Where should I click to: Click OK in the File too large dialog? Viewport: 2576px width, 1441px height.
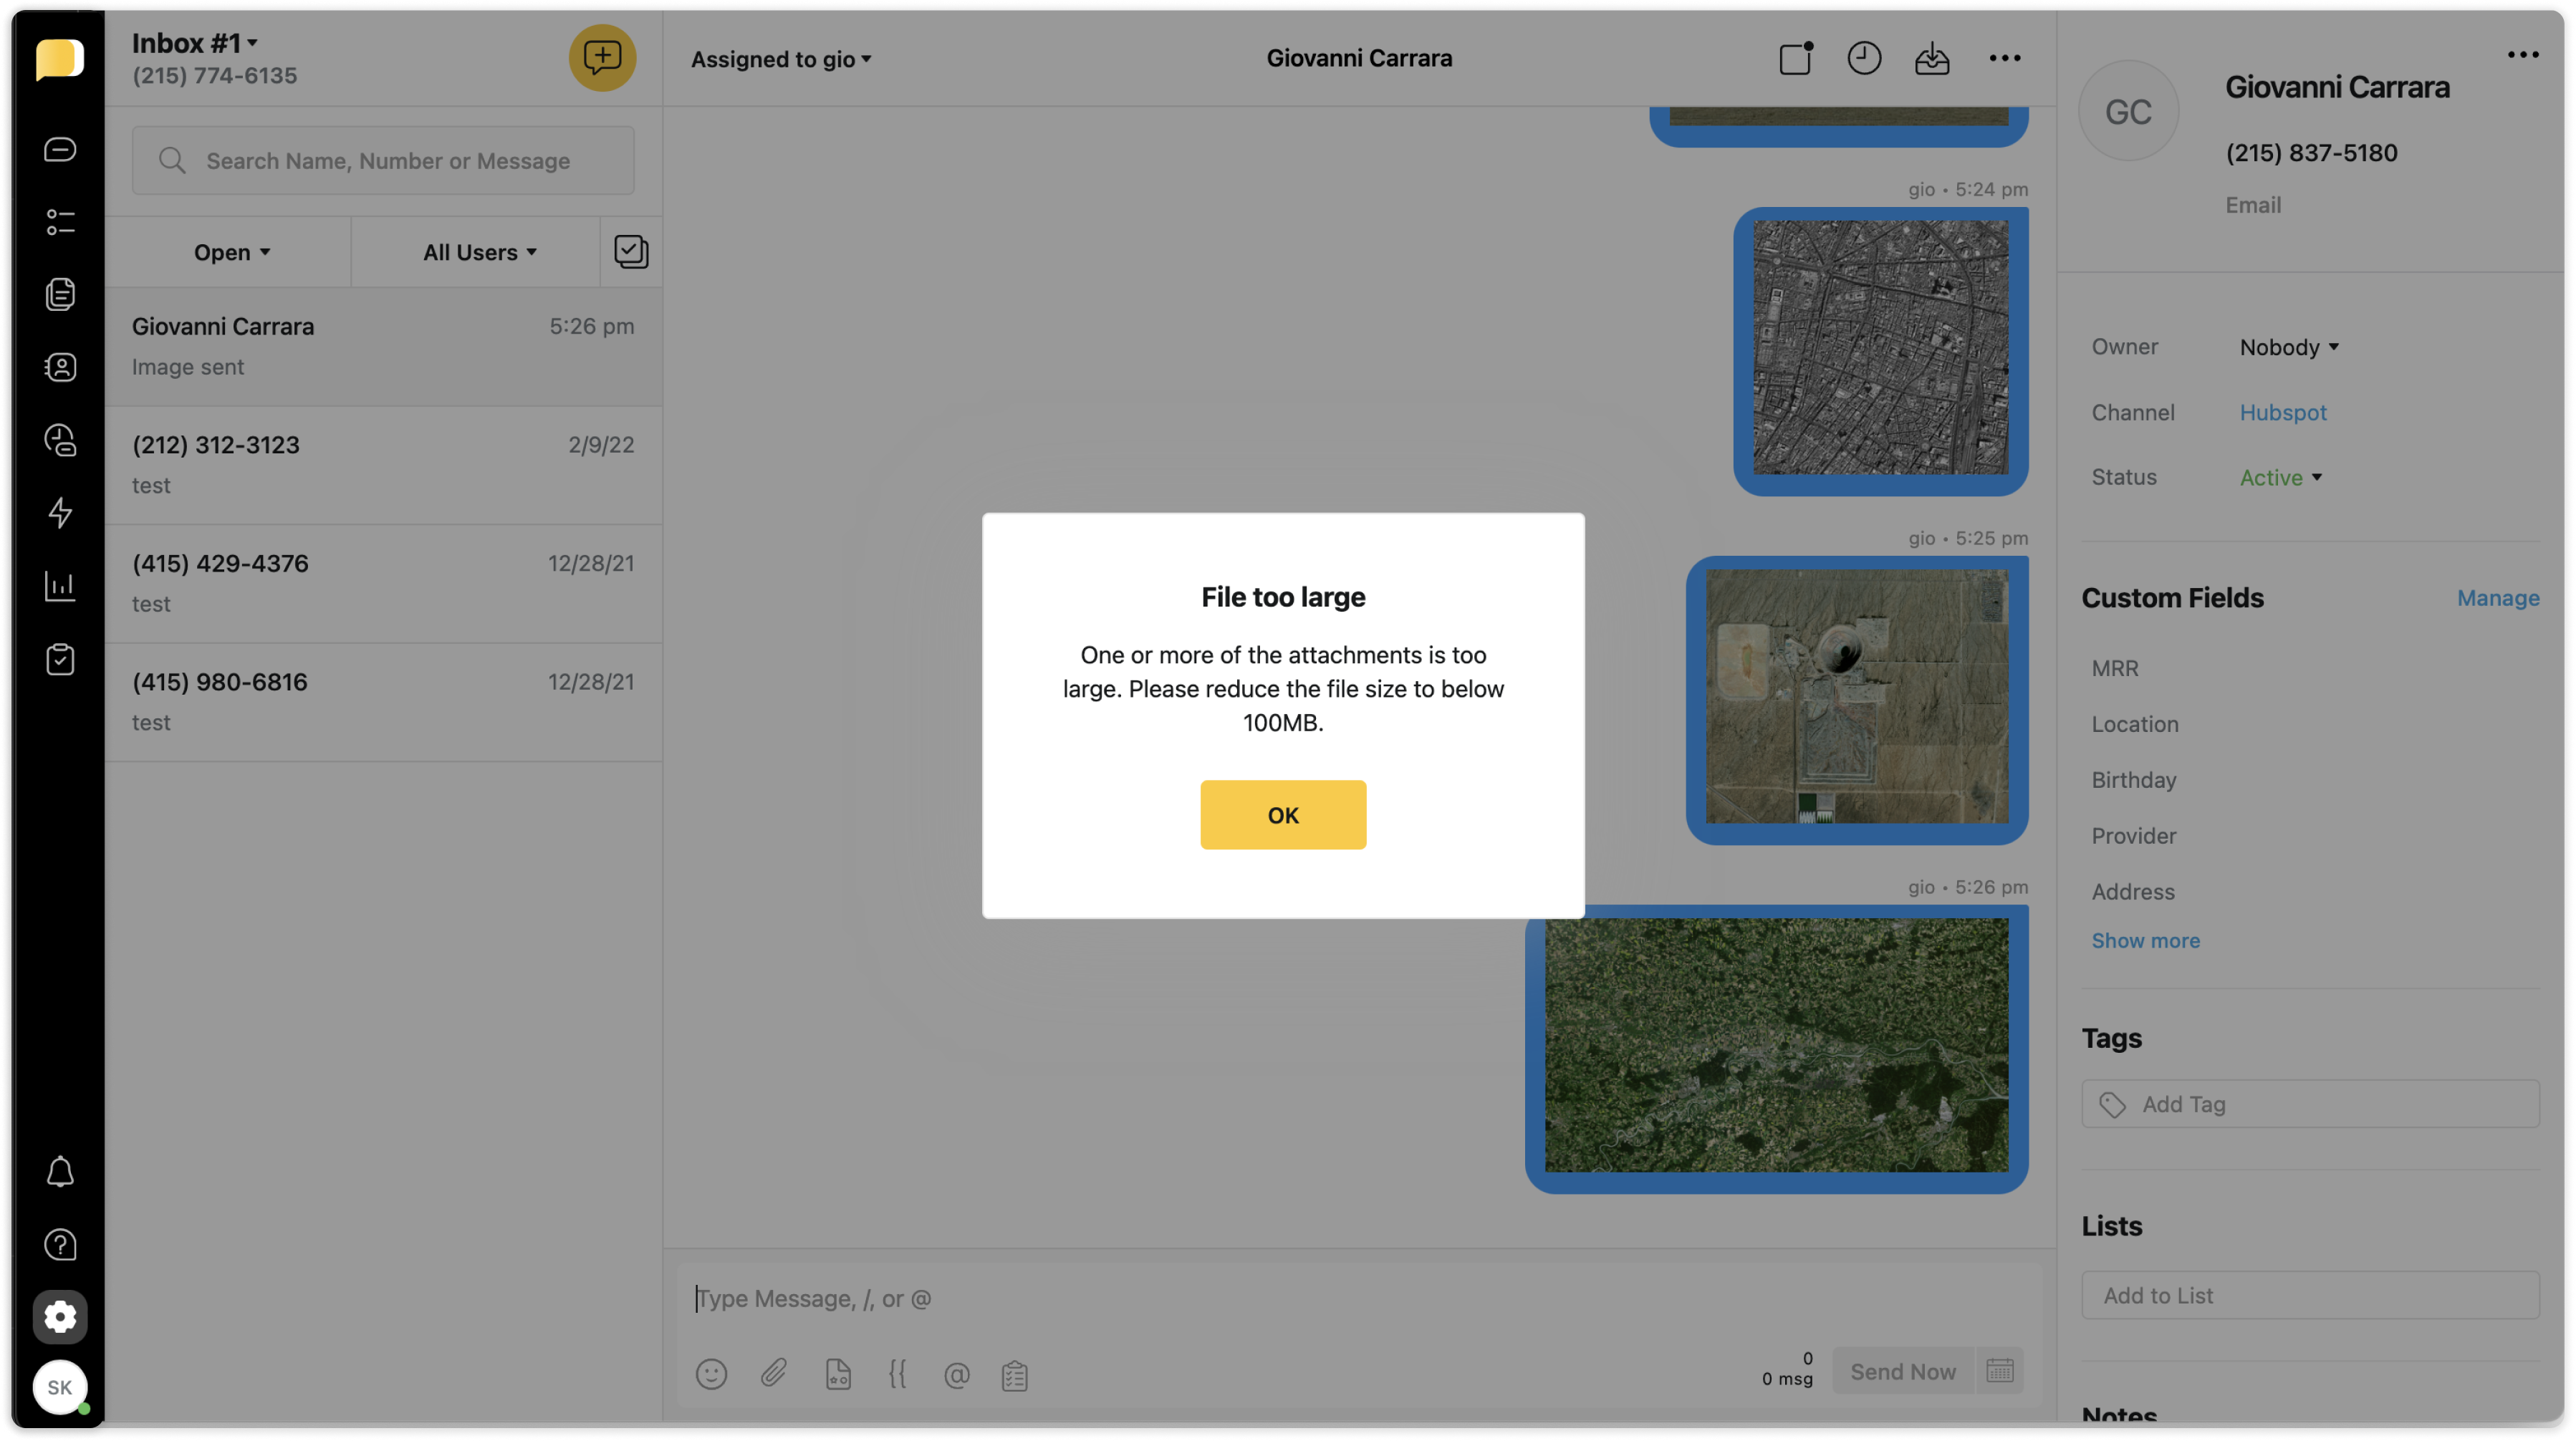coord(1283,815)
